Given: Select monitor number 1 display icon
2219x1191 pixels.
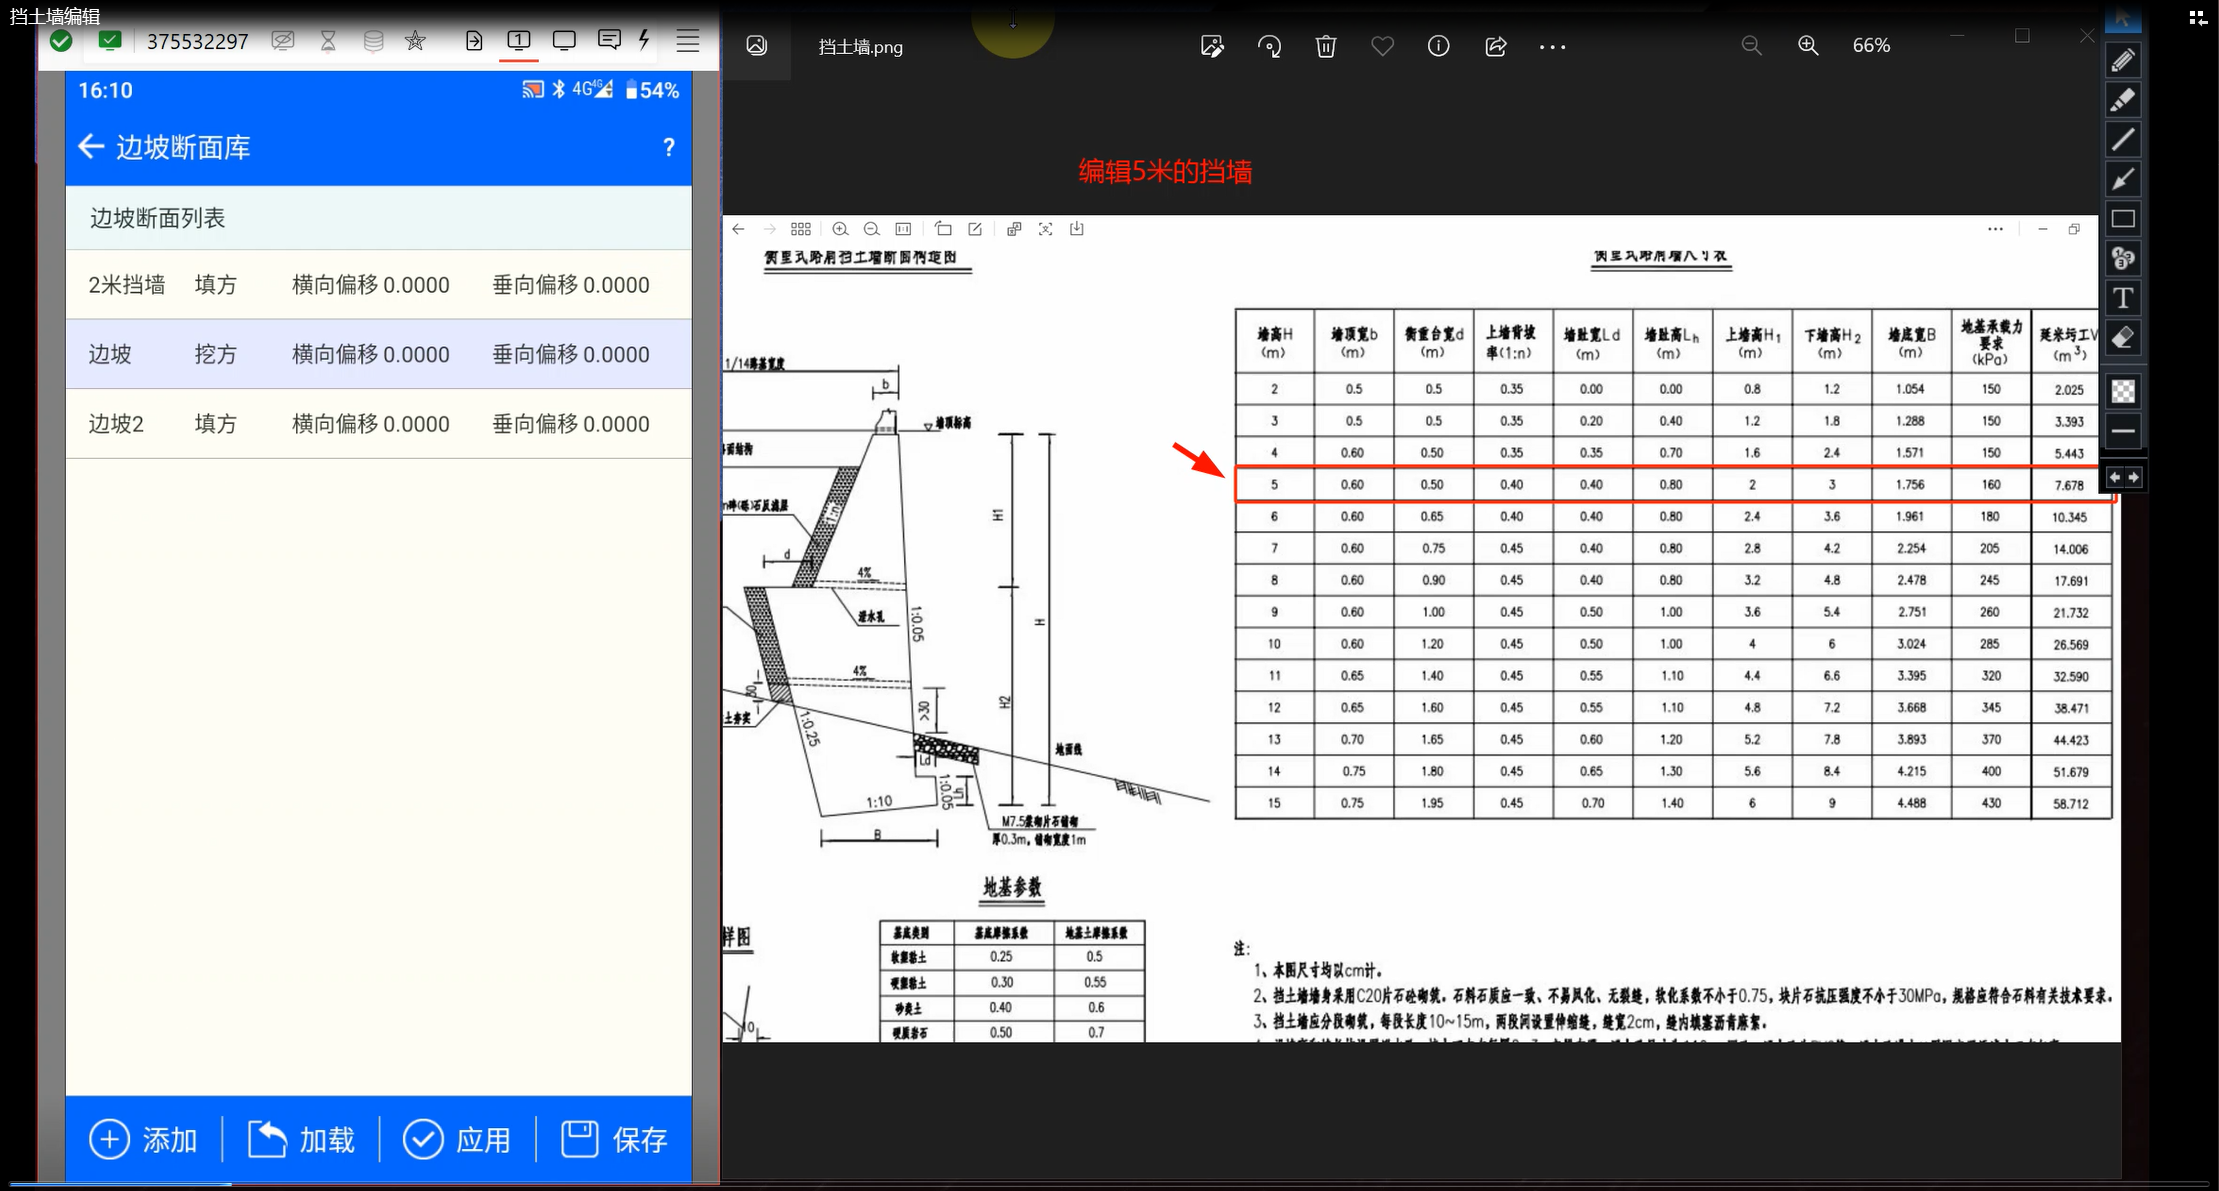Looking at the screenshot, I should (518, 40).
